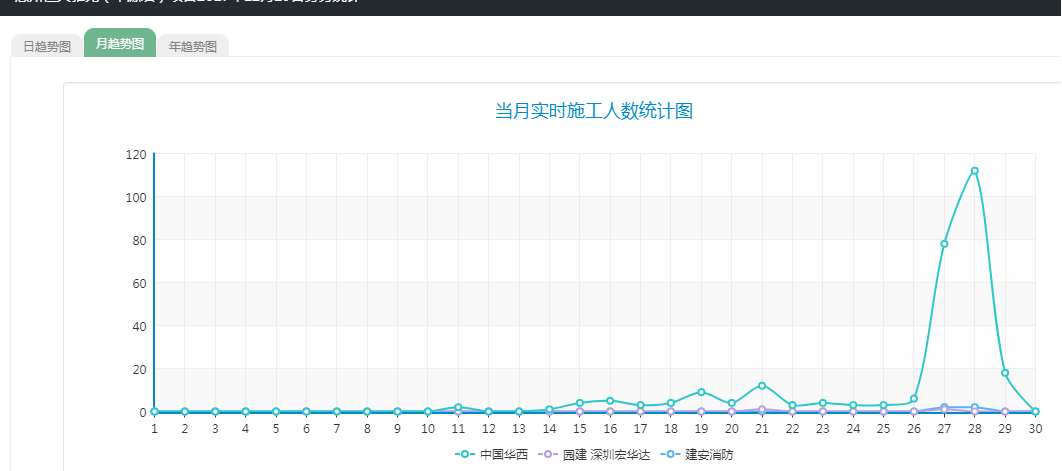The width and height of the screenshot is (1062, 471).
Task: Select the 月趋势图 tab
Action: tap(120, 44)
